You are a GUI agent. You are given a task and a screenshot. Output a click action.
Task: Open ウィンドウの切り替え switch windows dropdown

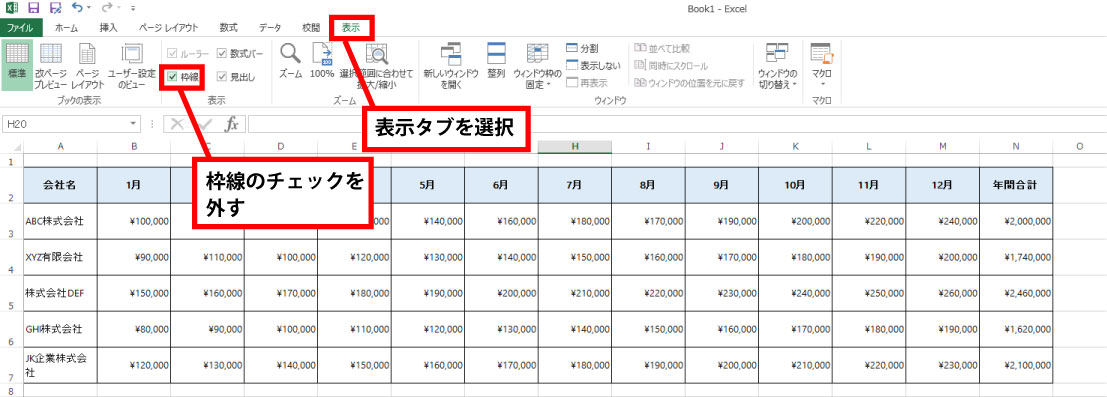pyautogui.click(x=777, y=65)
